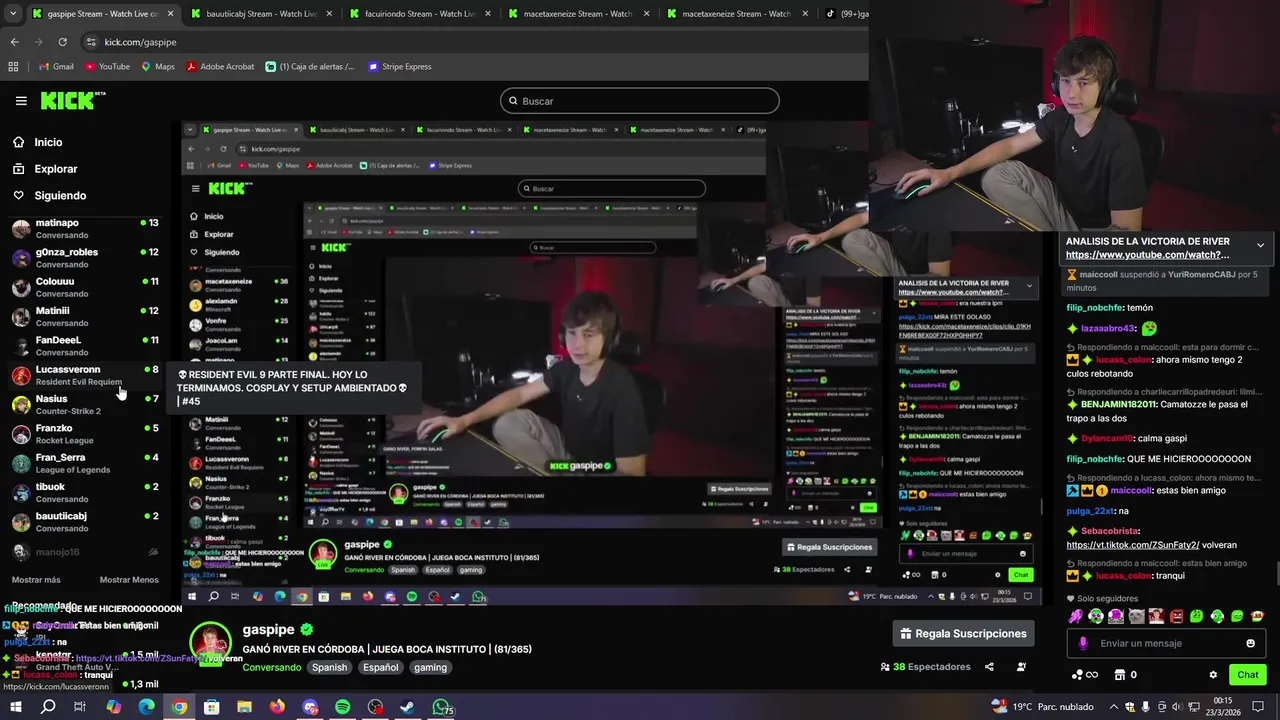Open Lucassveronn channel in sidebar

[x=84, y=375]
